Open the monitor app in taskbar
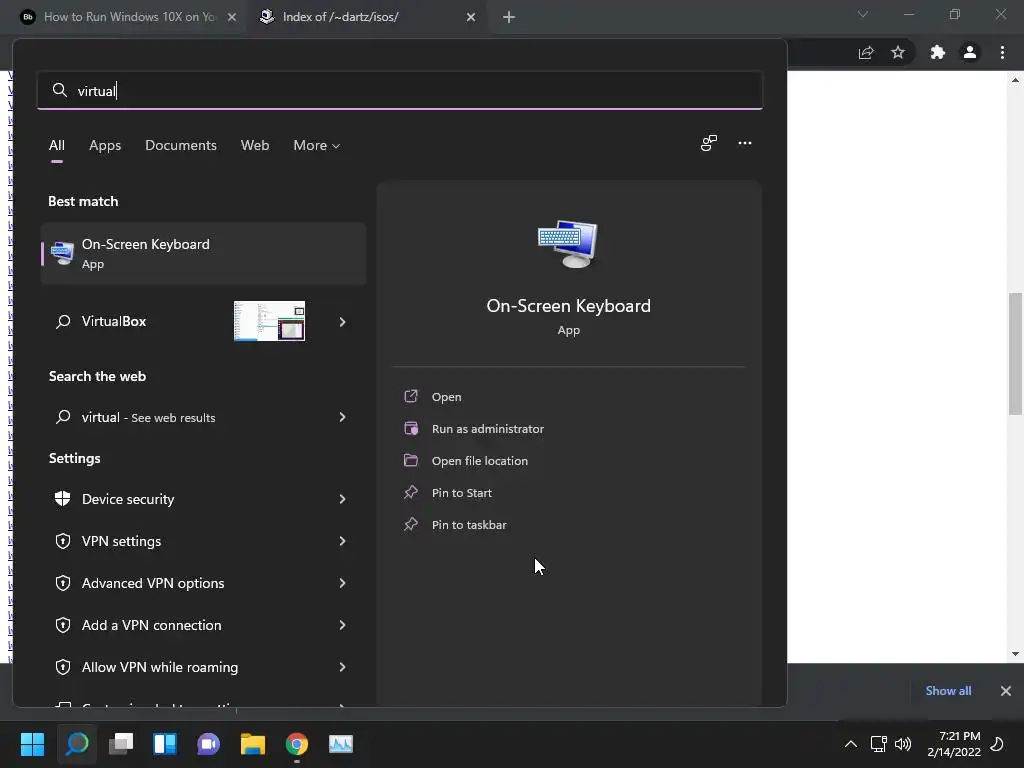Image resolution: width=1024 pixels, height=768 pixels. coord(341,744)
